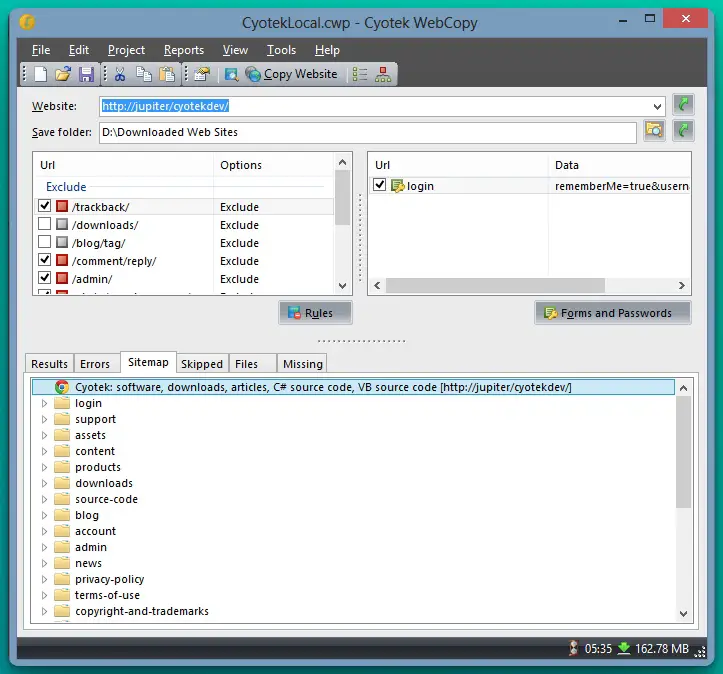Click the site diagram toolbar icon
723x674 pixels.
383,74
